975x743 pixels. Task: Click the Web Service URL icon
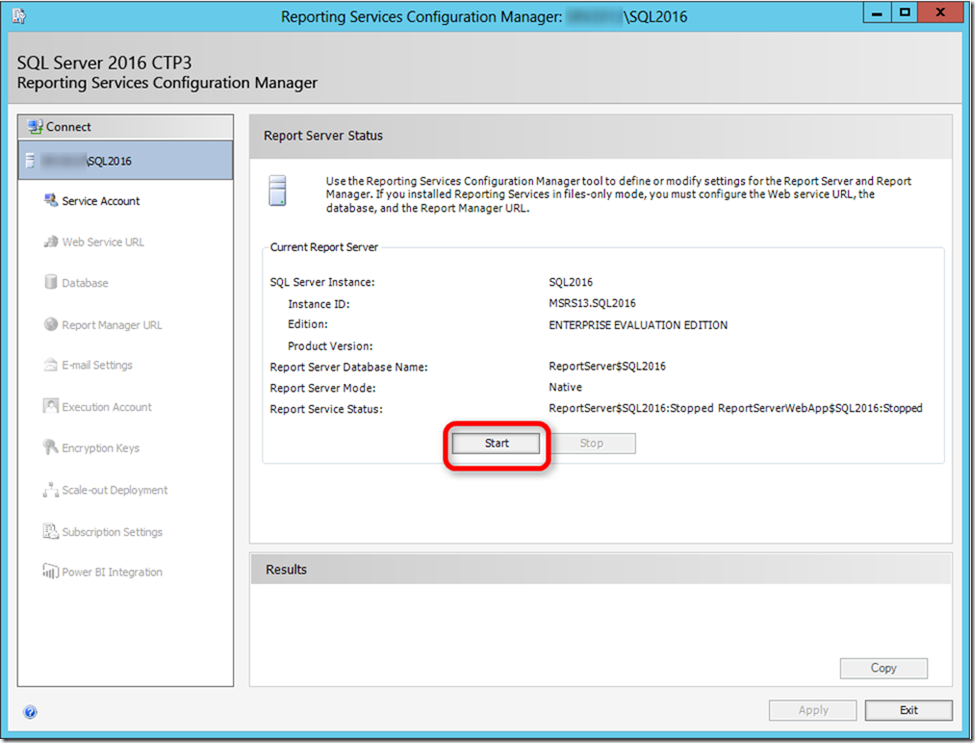(51, 242)
